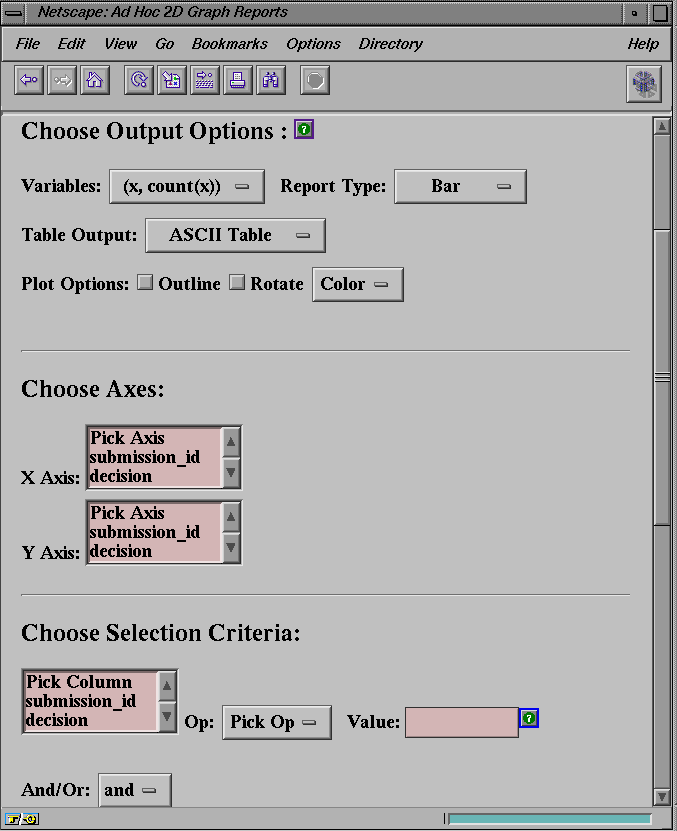Image resolution: width=677 pixels, height=831 pixels.
Task: Open the ASCII Table output dropdown
Action: (x=235, y=235)
